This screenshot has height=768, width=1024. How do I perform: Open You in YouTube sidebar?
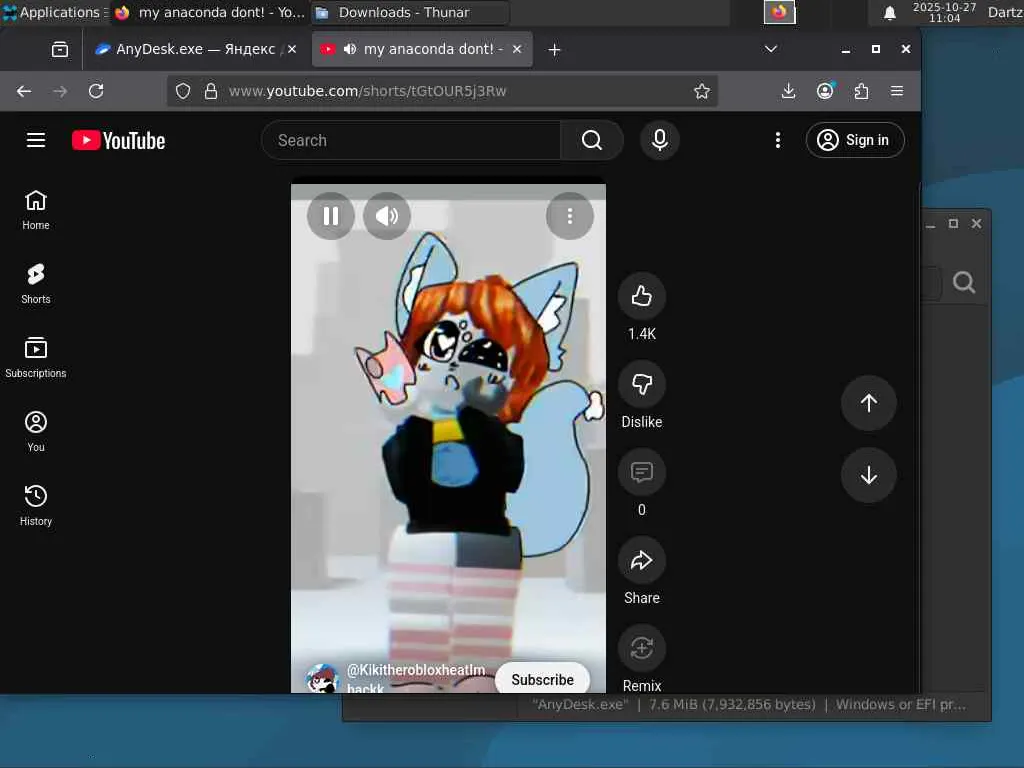coord(36,432)
